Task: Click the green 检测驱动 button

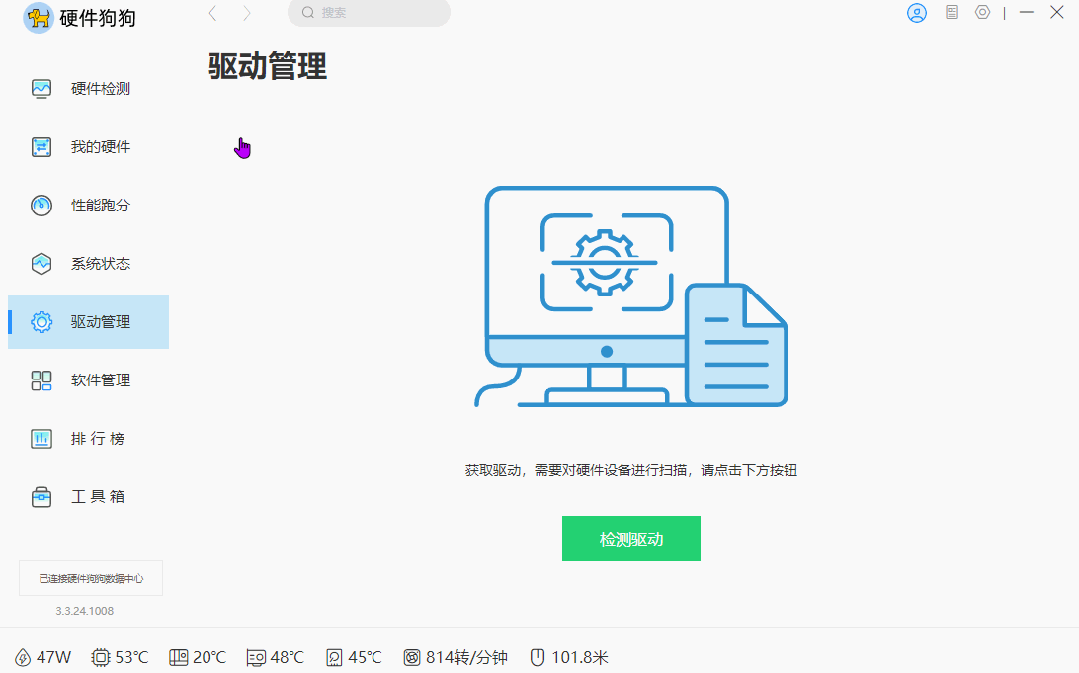Action: pyautogui.click(x=631, y=538)
